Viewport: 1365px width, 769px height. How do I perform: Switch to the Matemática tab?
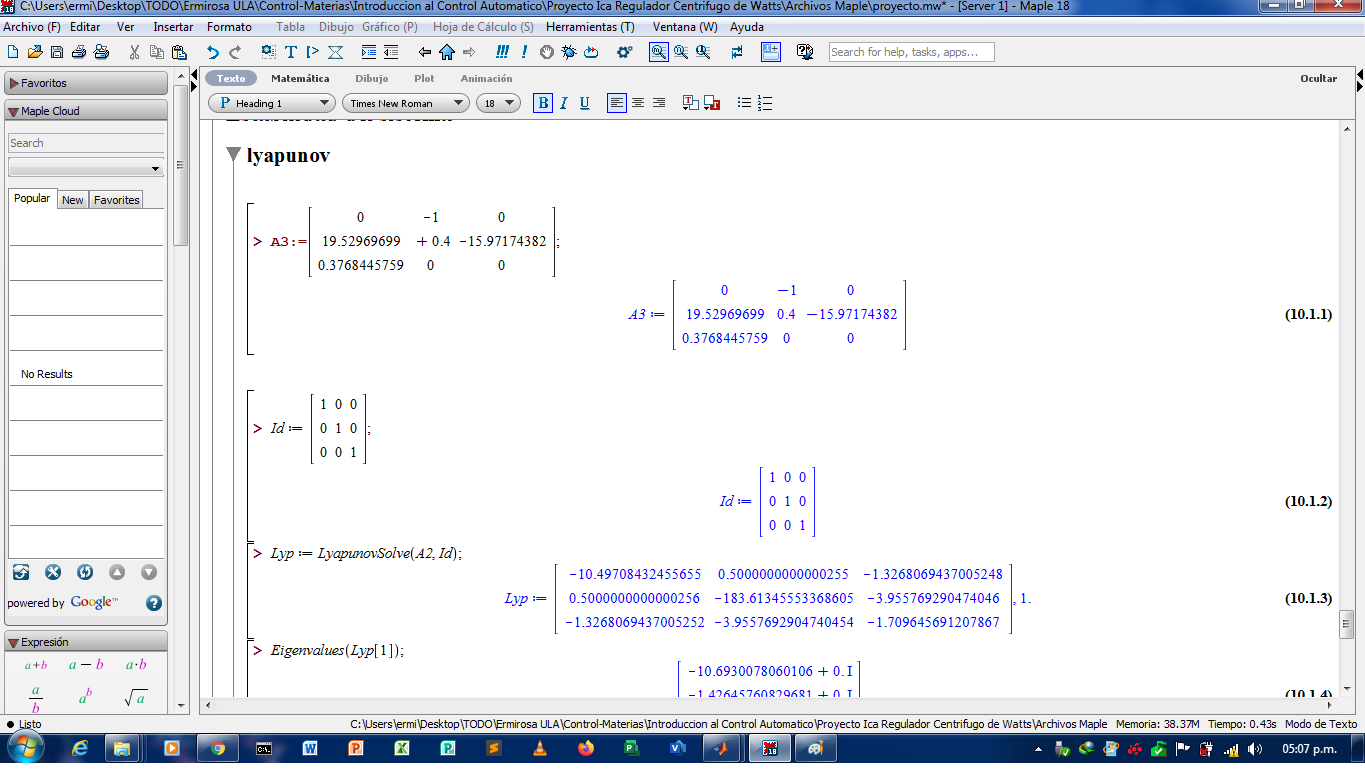301,77
